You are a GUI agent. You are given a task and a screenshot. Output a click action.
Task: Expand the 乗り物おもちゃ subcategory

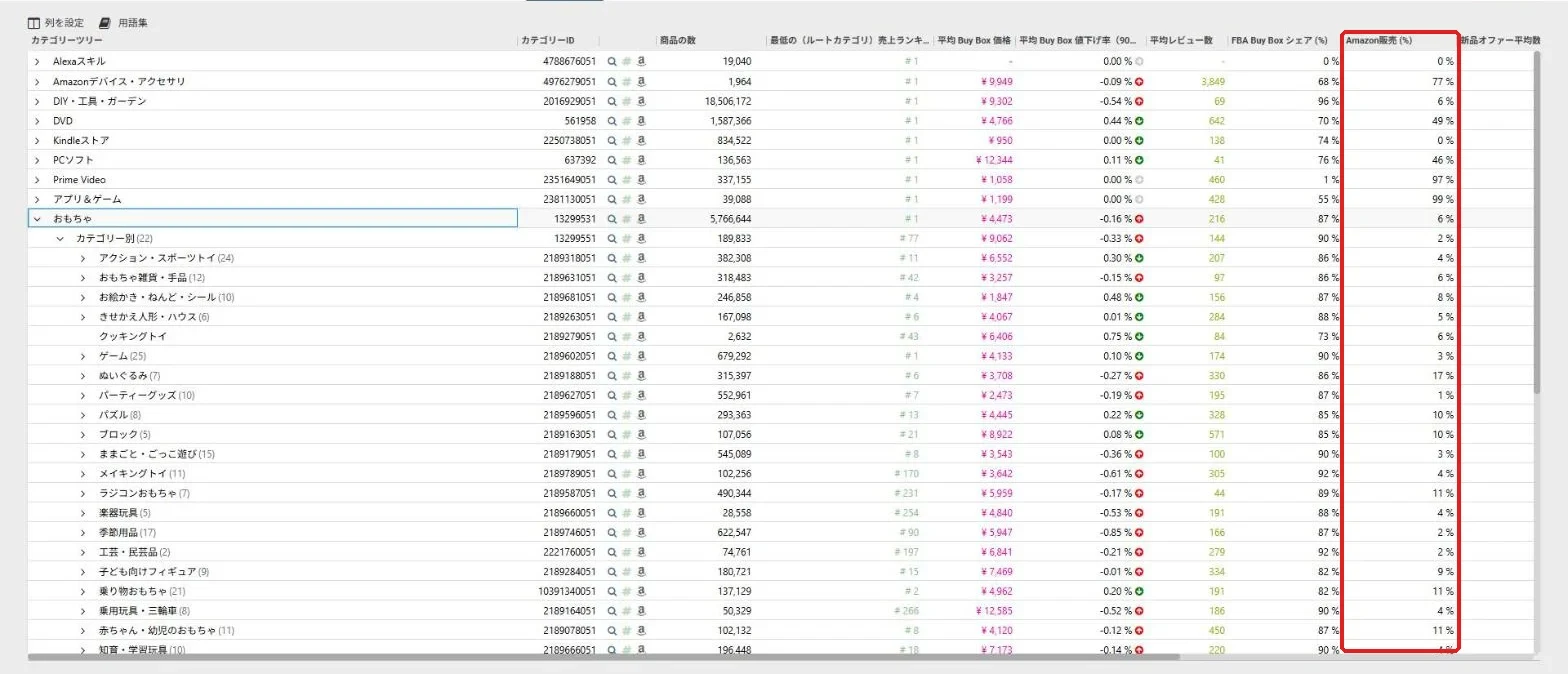click(x=83, y=591)
